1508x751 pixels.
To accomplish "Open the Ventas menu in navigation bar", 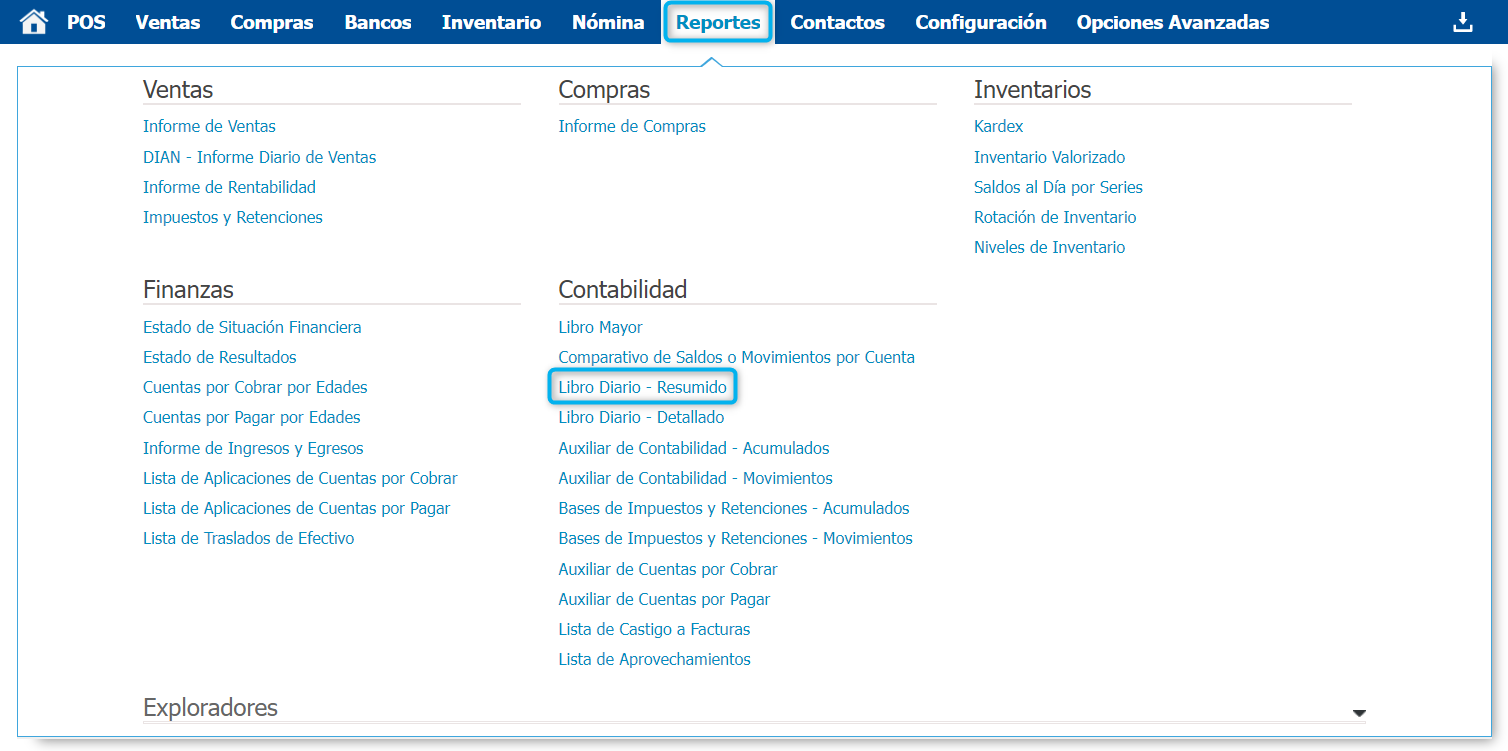I will (167, 22).
